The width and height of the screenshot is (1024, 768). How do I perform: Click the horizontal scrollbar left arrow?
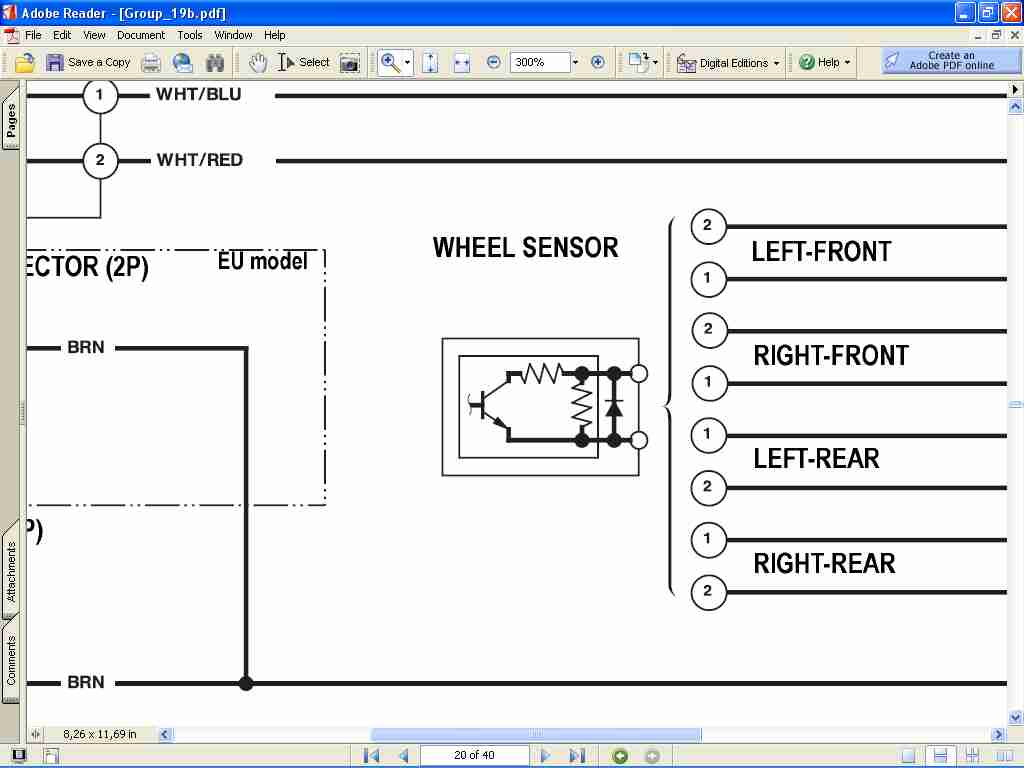pos(165,734)
